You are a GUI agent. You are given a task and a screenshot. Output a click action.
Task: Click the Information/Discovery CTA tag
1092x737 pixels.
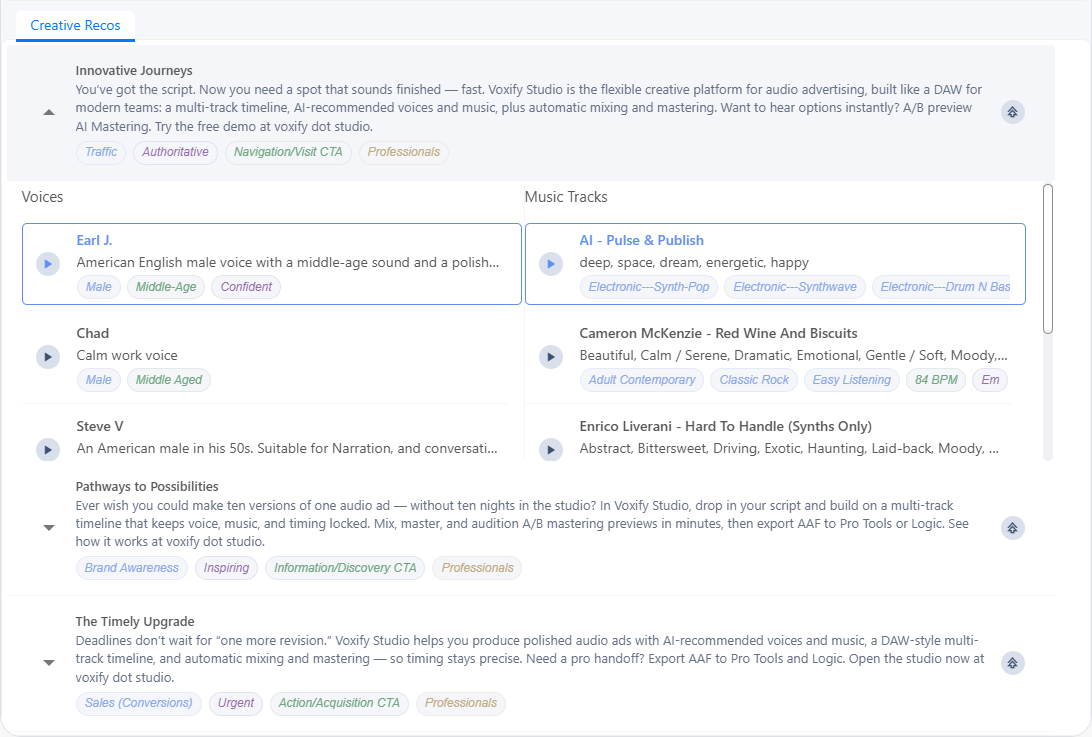345,568
